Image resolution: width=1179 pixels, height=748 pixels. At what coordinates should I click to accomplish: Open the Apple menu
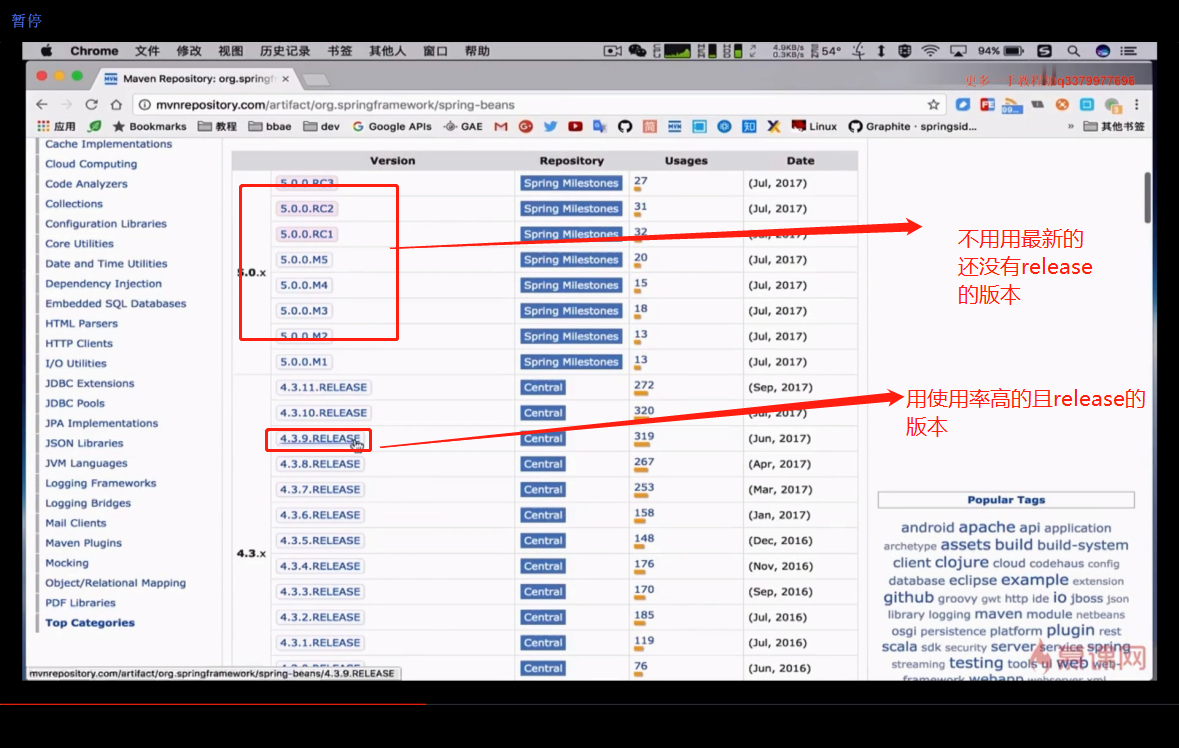[47, 51]
